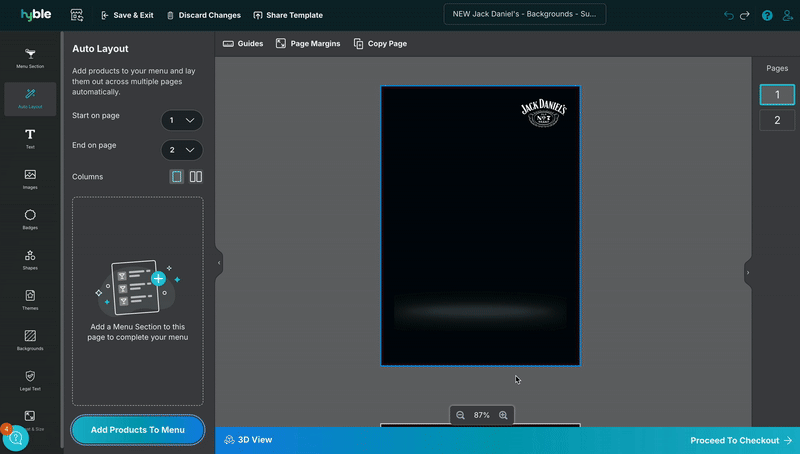Image resolution: width=800 pixels, height=454 pixels.
Task: Select the Jack Daniel's logo on canvas
Action: (544, 113)
